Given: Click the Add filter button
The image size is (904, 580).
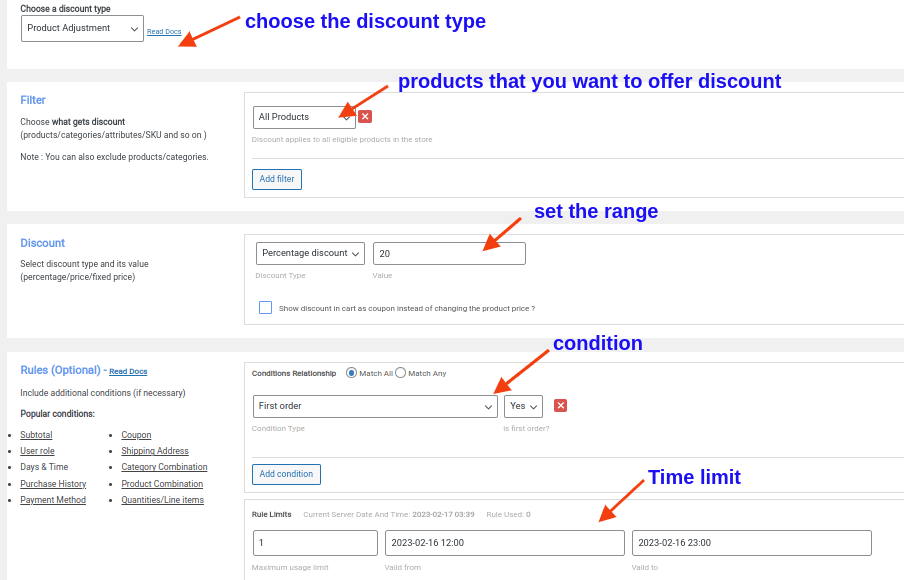Looking at the screenshot, I should click(x=276, y=179).
